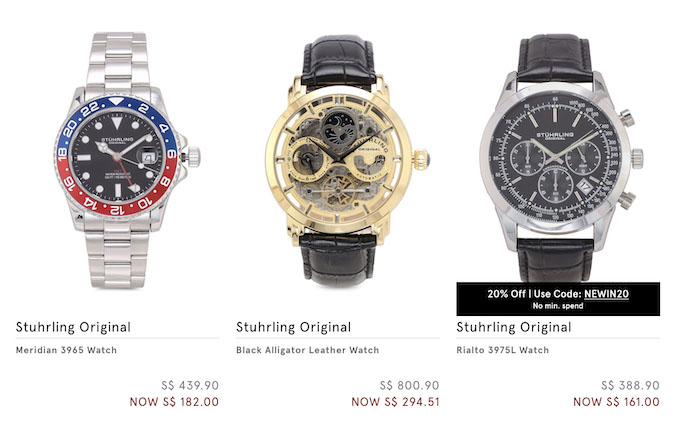This screenshot has width=700, height=431.
Task: Open the gold skeleton watch image
Action: point(347,161)
